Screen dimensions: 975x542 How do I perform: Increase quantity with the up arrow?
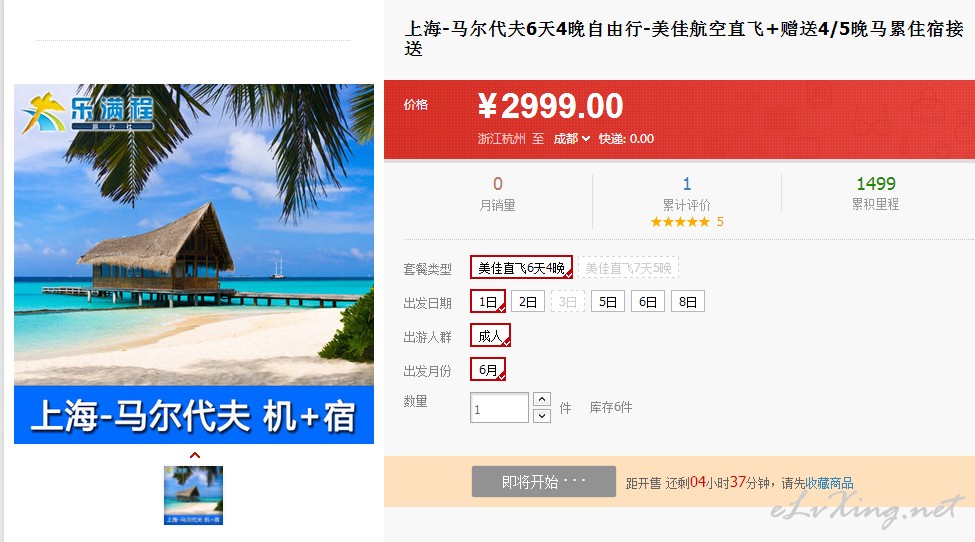542,399
